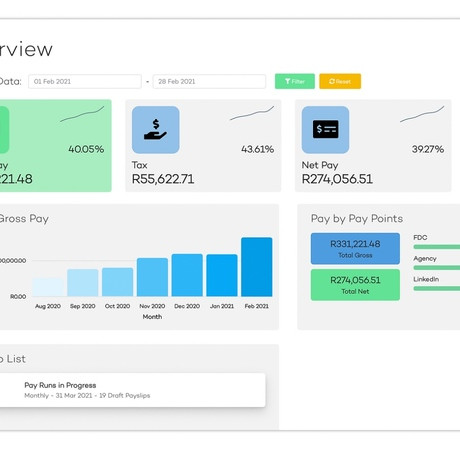Click the green Filter button
Screen dimensions: 460x460
coord(295,81)
